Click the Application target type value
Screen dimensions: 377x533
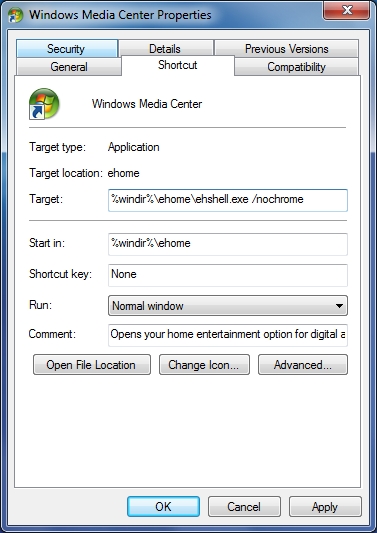point(134,147)
